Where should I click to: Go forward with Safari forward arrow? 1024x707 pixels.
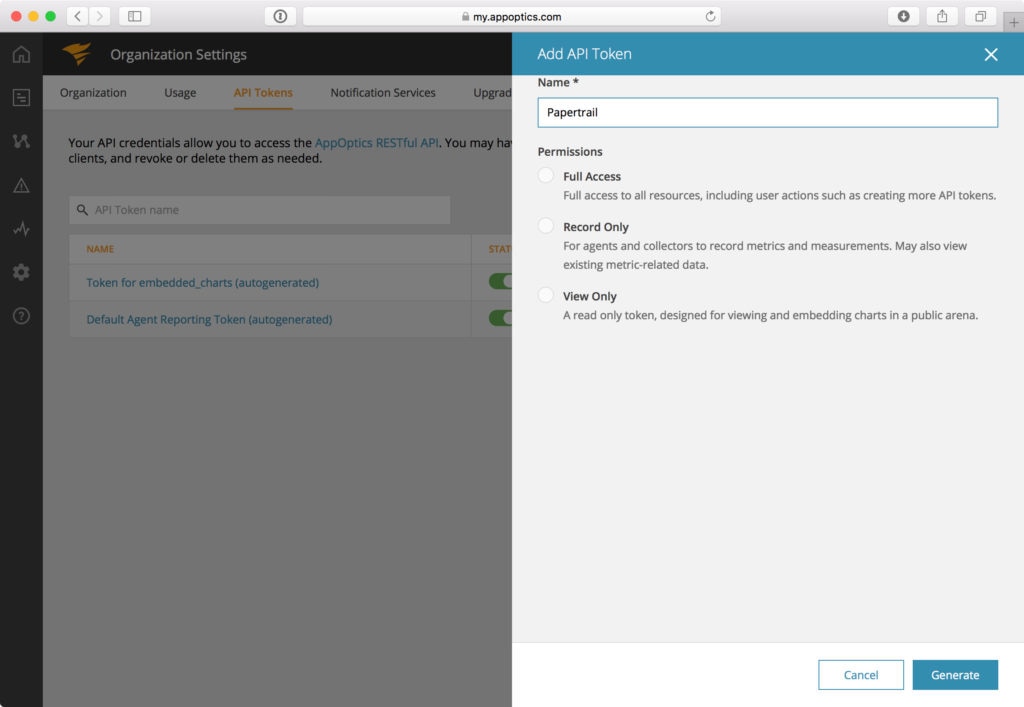click(99, 16)
